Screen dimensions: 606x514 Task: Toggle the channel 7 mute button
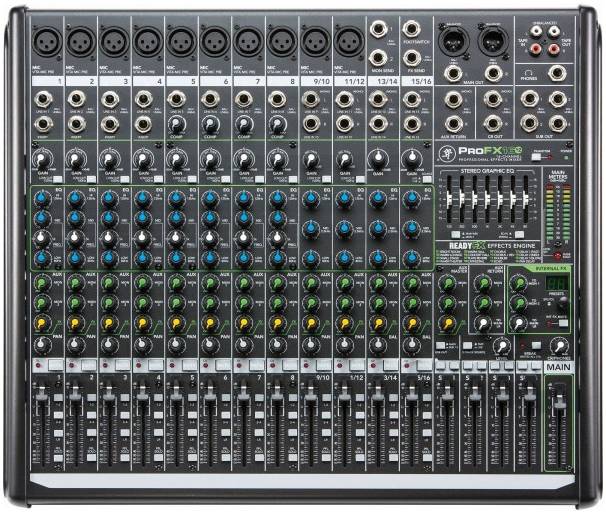[x=257, y=364]
